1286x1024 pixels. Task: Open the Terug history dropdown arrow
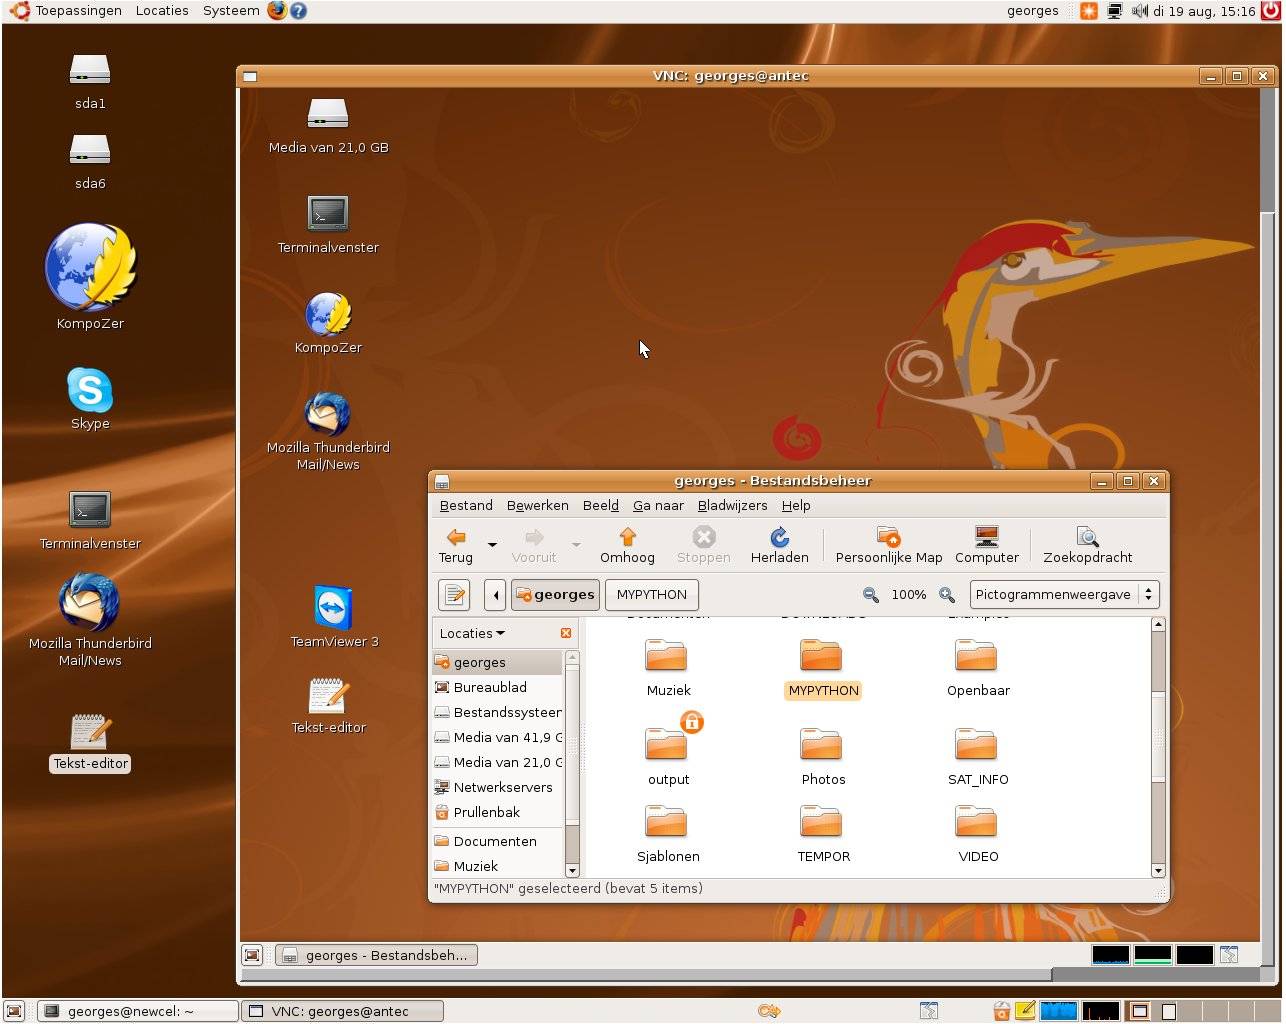click(x=492, y=545)
